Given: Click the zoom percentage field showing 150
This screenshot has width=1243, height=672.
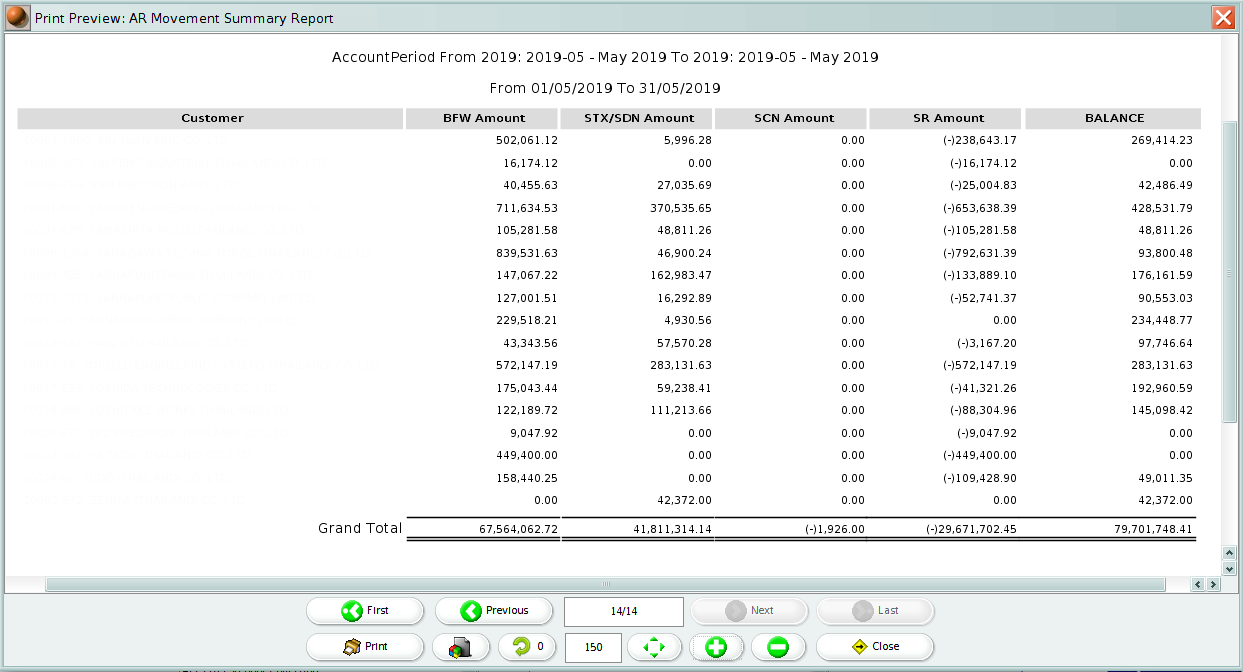Looking at the screenshot, I should [x=593, y=647].
